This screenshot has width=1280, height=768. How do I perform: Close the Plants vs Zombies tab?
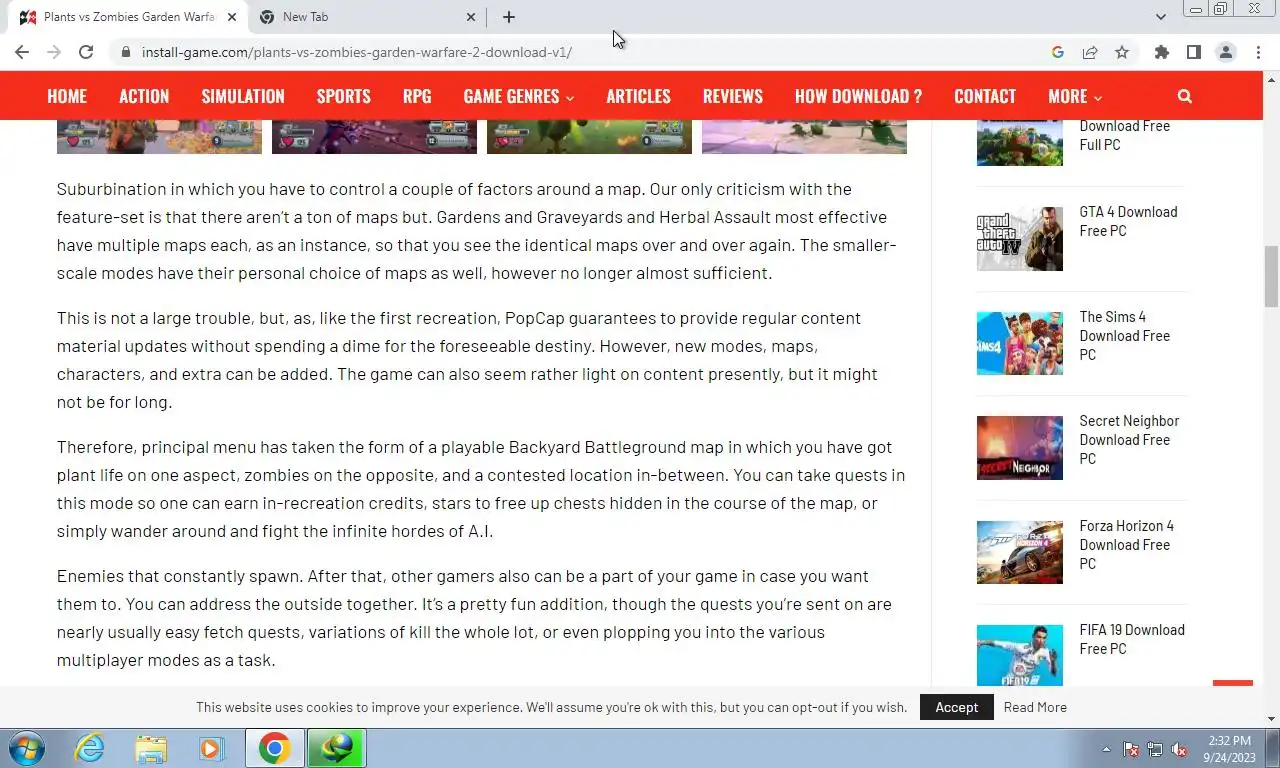(232, 17)
